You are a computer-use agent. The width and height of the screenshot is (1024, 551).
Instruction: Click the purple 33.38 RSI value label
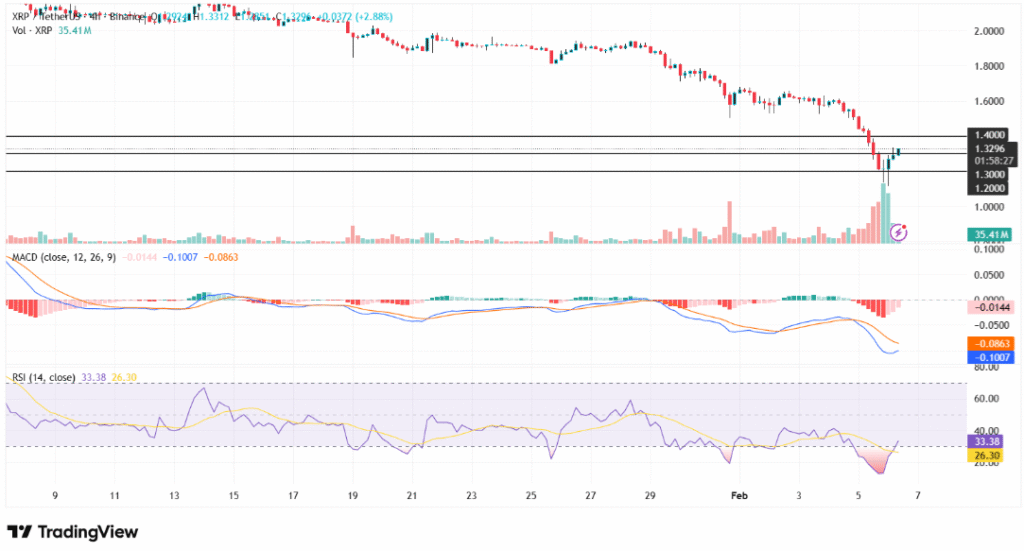click(990, 439)
